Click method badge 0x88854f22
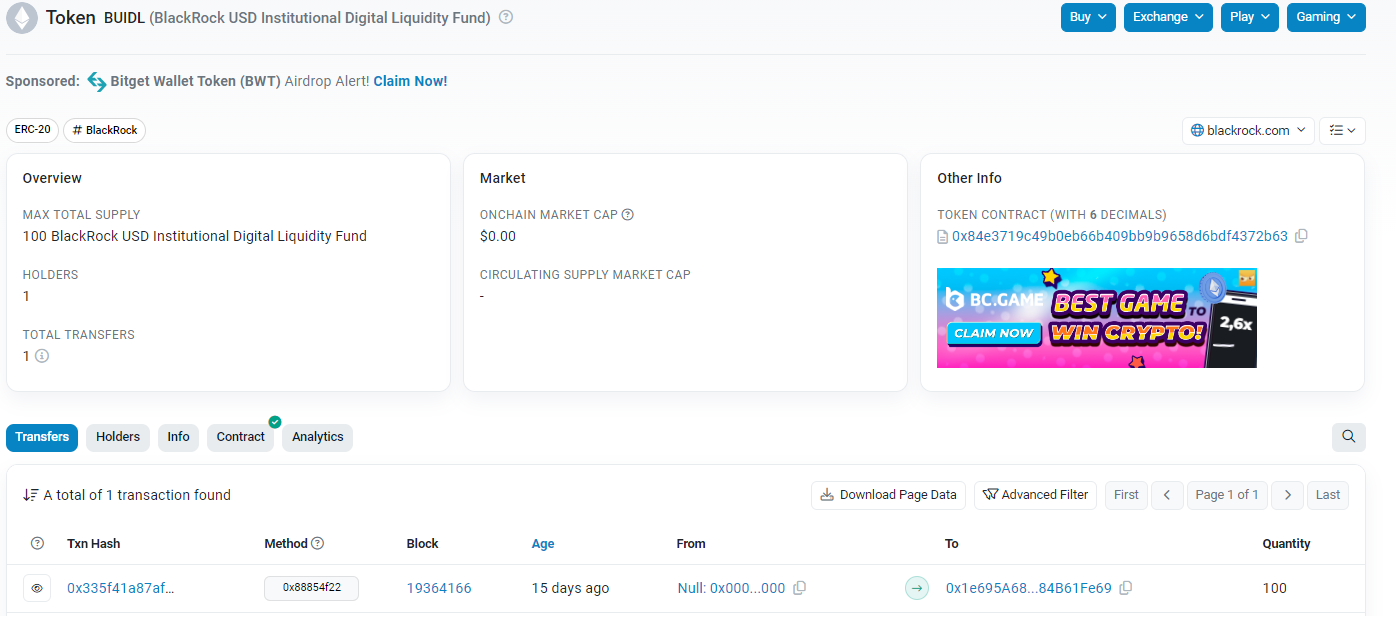This screenshot has height=617, width=1396. pos(311,588)
